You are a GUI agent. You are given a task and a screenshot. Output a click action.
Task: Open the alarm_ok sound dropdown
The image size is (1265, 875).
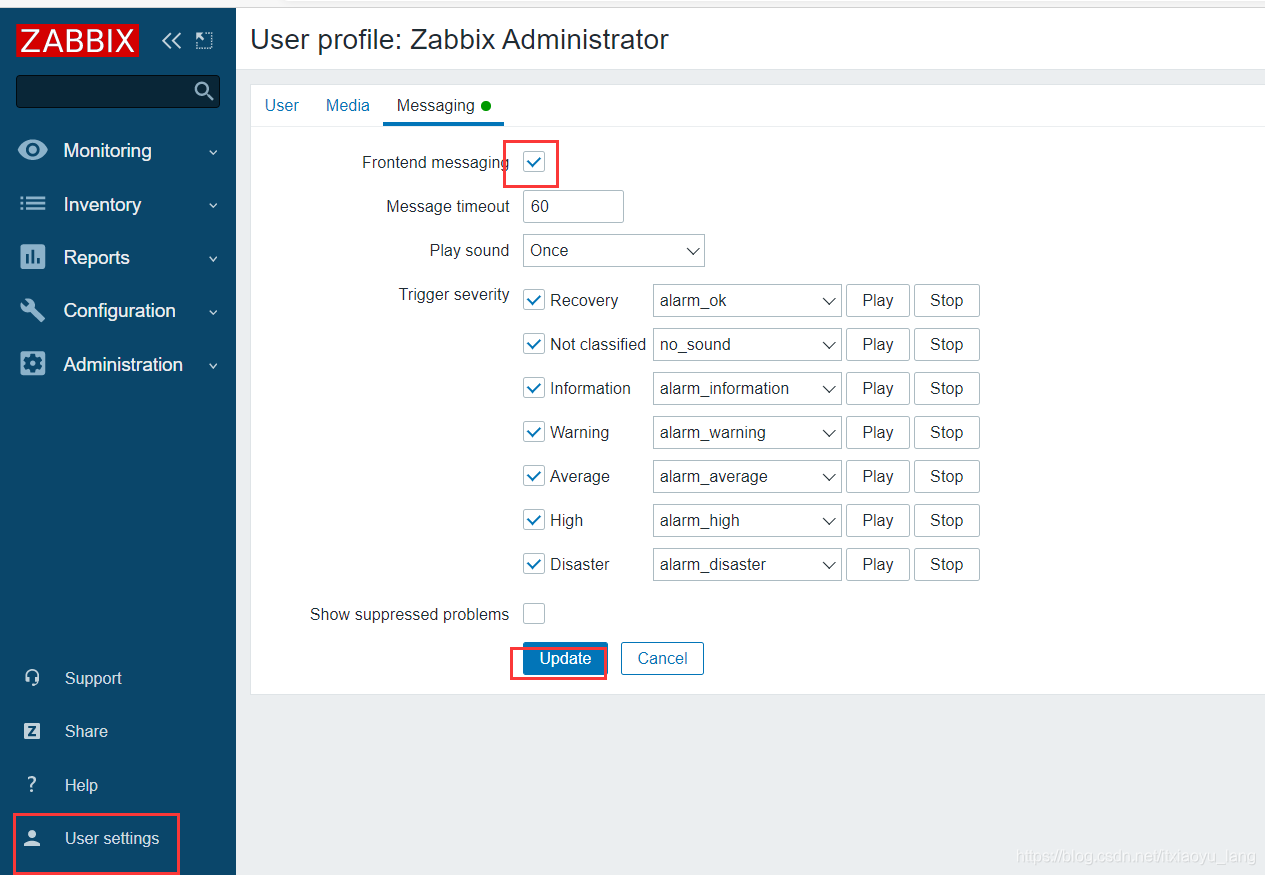pyautogui.click(x=747, y=300)
